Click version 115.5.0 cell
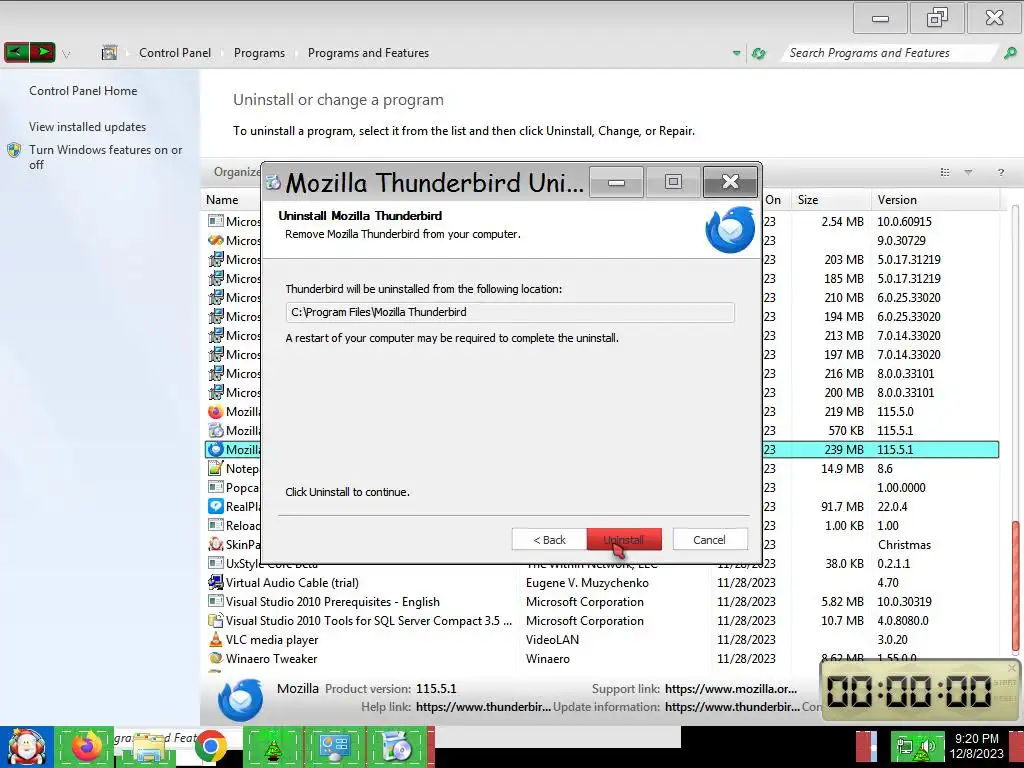1024x768 pixels. (x=895, y=411)
